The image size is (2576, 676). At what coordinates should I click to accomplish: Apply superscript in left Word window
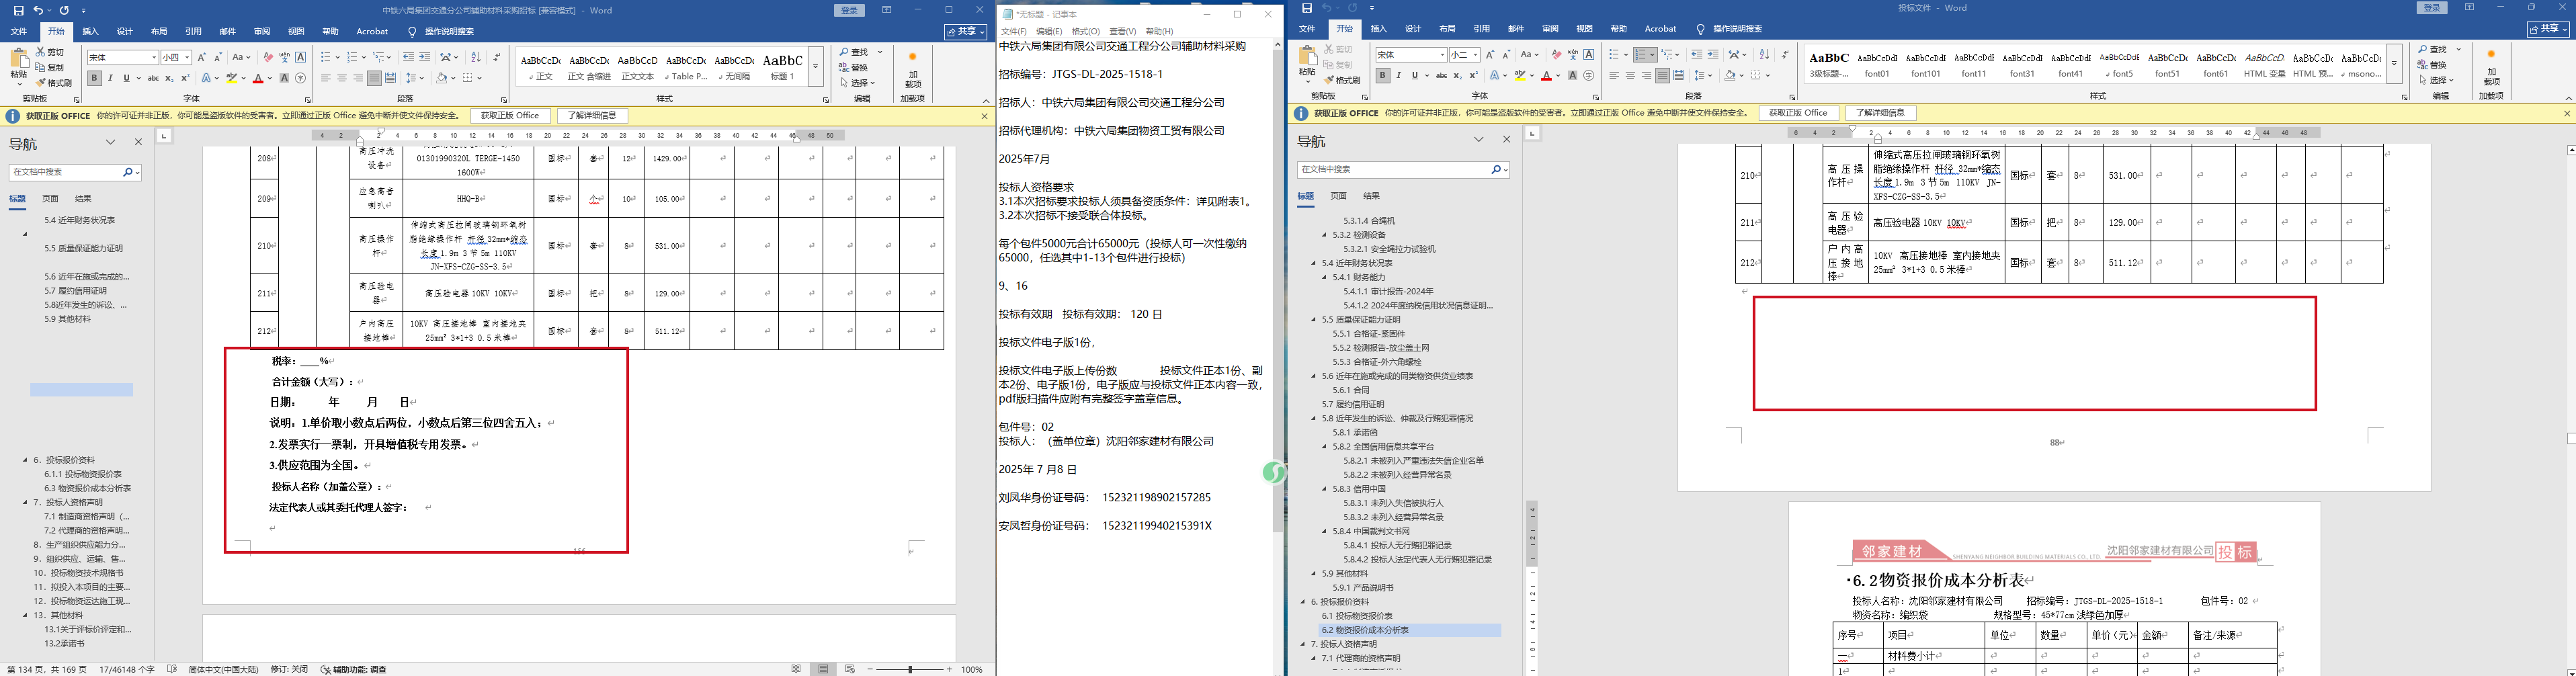click(x=185, y=78)
